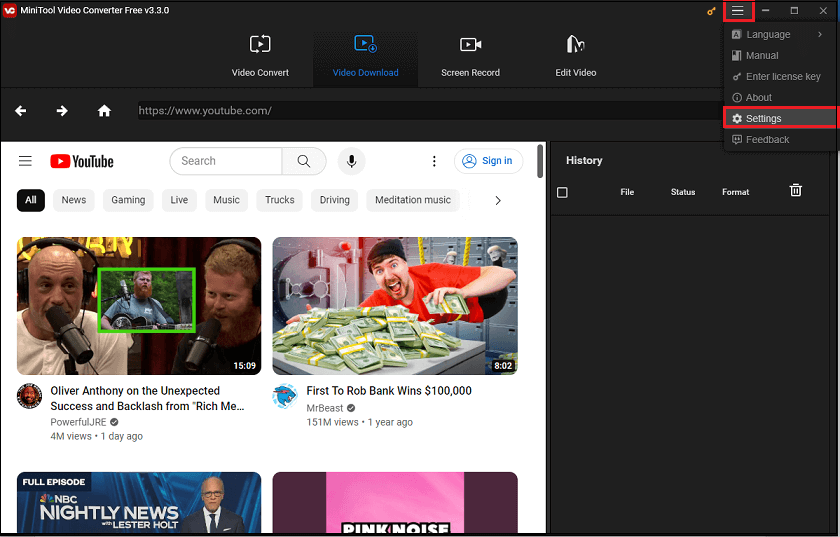Open the MrBeast channel name link

325,408
